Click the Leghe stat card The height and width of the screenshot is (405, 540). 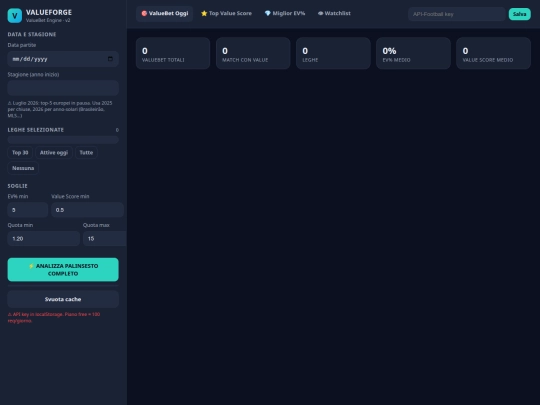point(333,53)
